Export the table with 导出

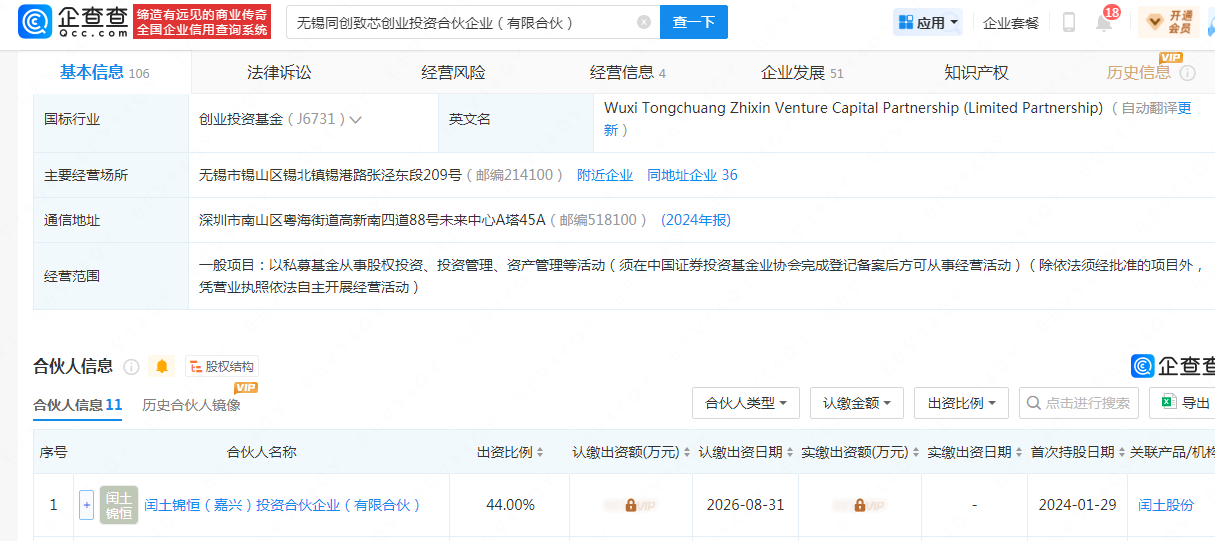pyautogui.click(x=1184, y=403)
